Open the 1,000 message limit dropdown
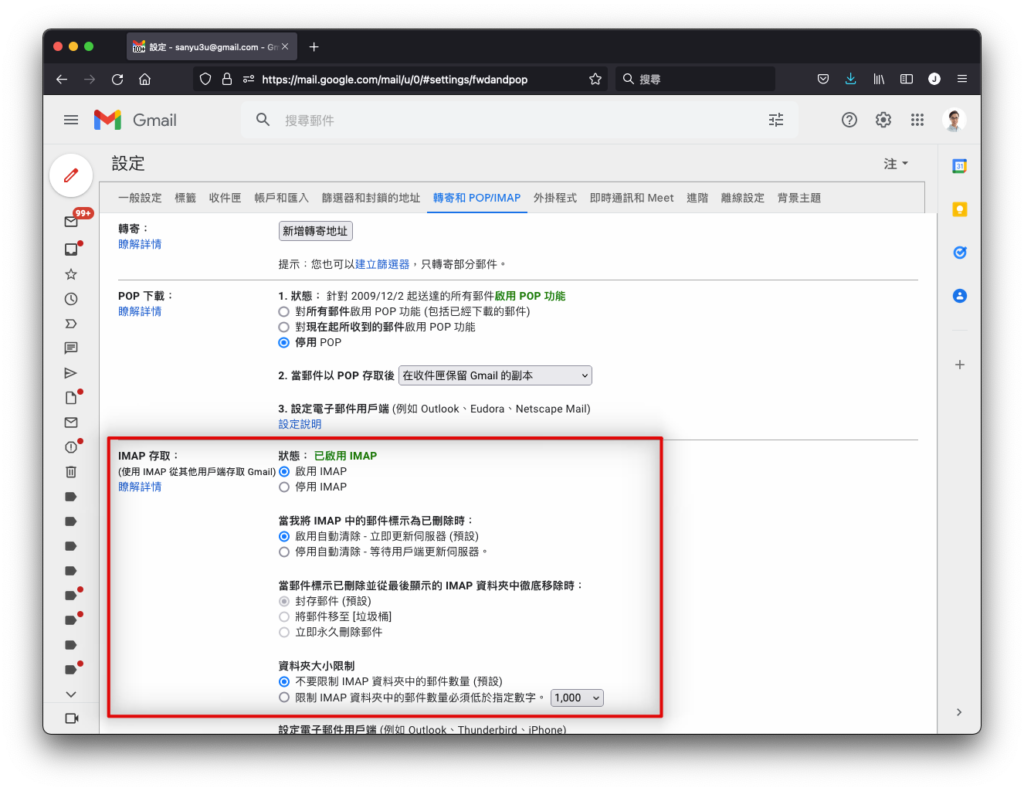The image size is (1024, 791). [x=577, y=698]
